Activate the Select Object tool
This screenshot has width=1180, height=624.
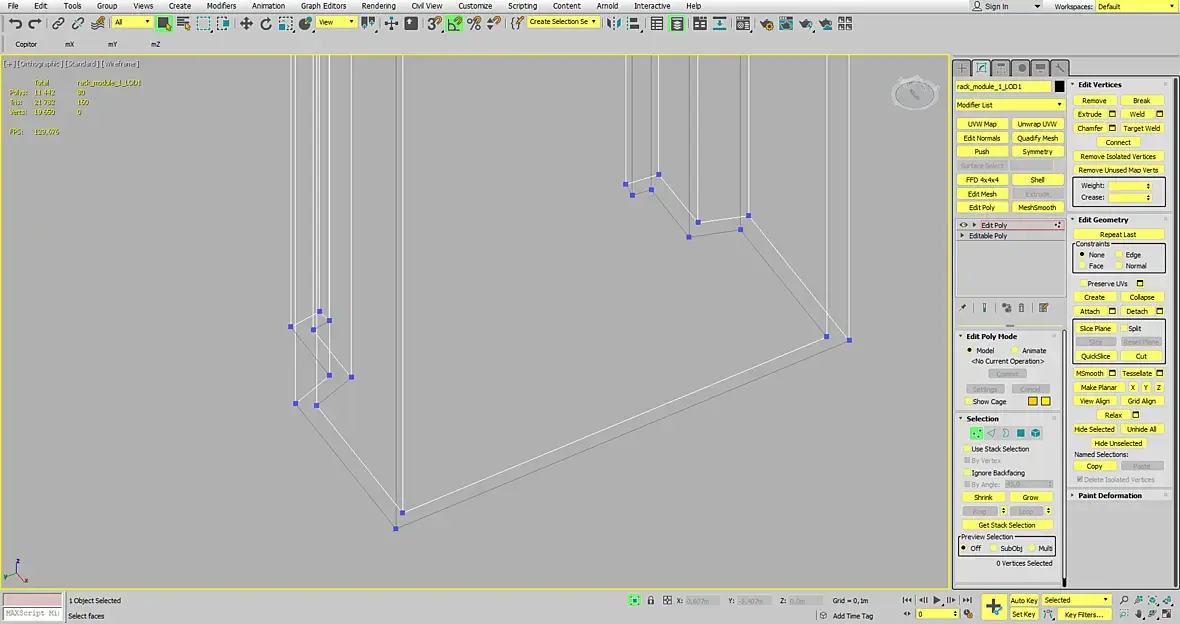tap(163, 24)
